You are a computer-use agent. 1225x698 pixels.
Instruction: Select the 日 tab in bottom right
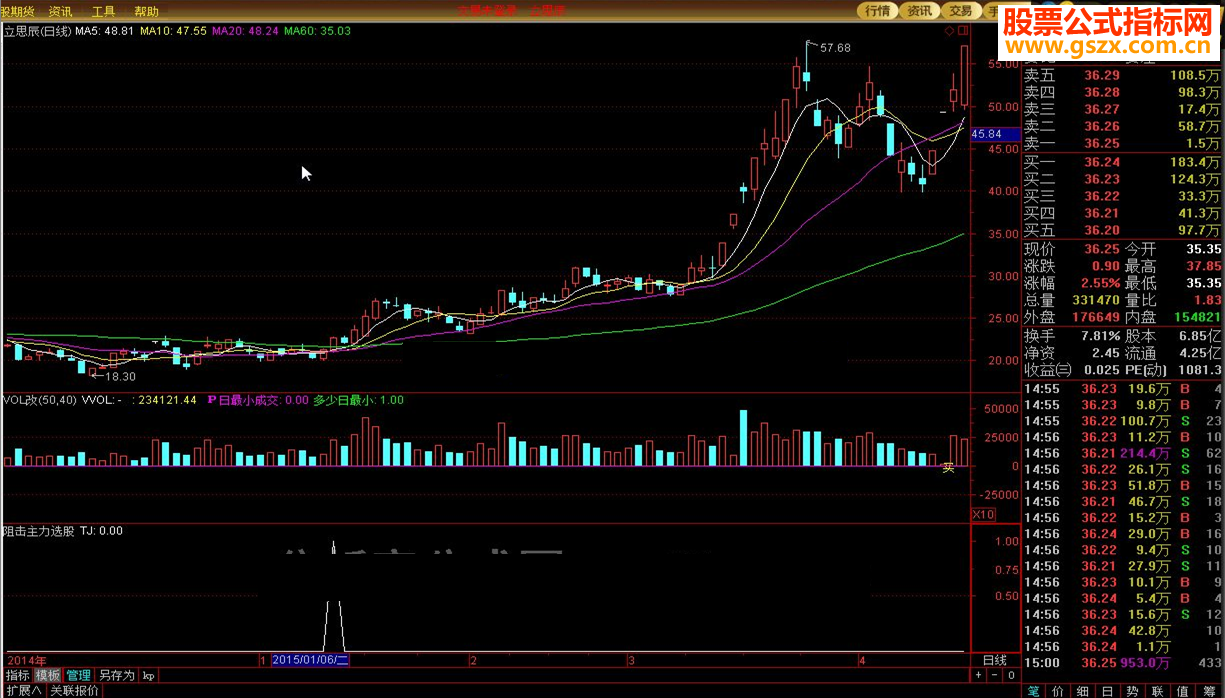pos(1108,690)
